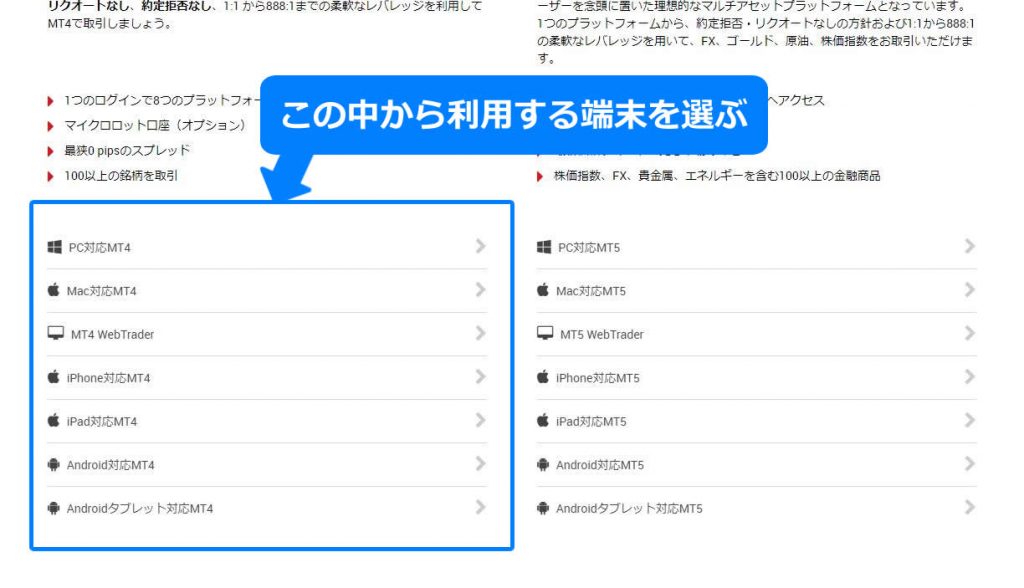The image size is (1024, 588).
Task: Open the PC対応MT4 link
Action: pyautogui.click(x=100, y=248)
